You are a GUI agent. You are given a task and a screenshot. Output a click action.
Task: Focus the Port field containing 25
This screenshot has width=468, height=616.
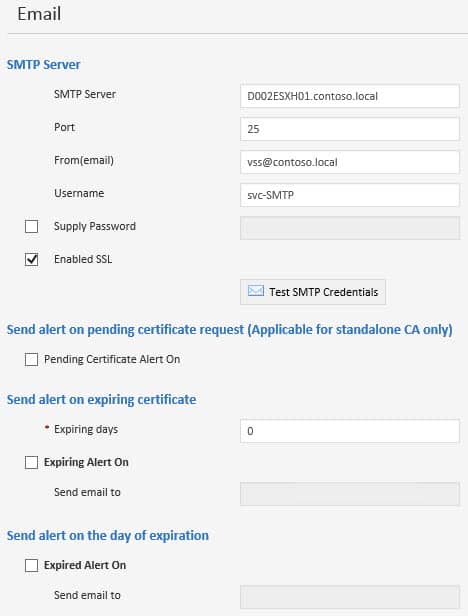350,129
